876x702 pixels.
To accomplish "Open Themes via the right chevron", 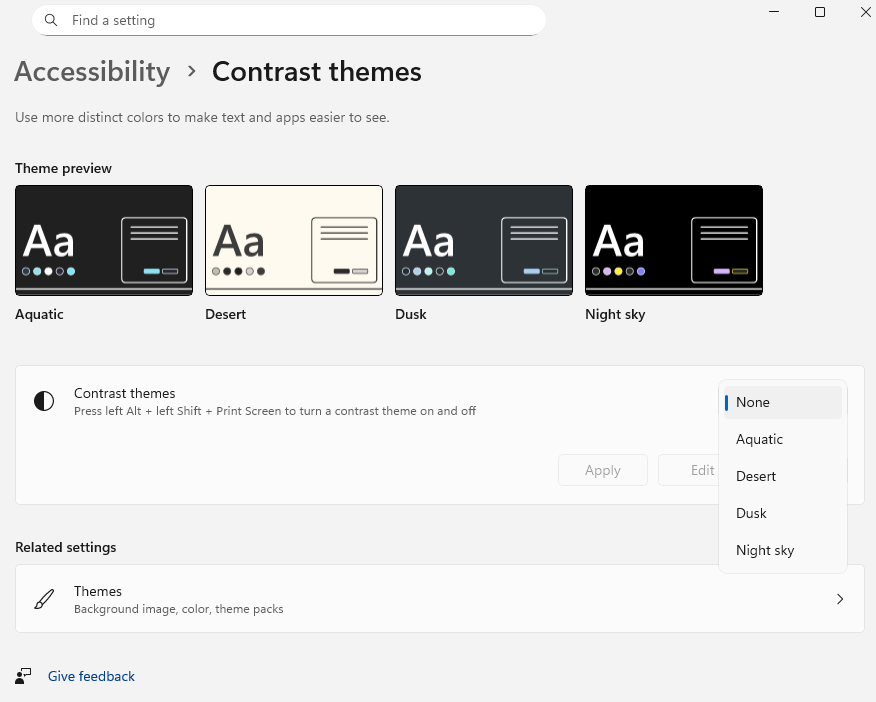I will coord(840,599).
